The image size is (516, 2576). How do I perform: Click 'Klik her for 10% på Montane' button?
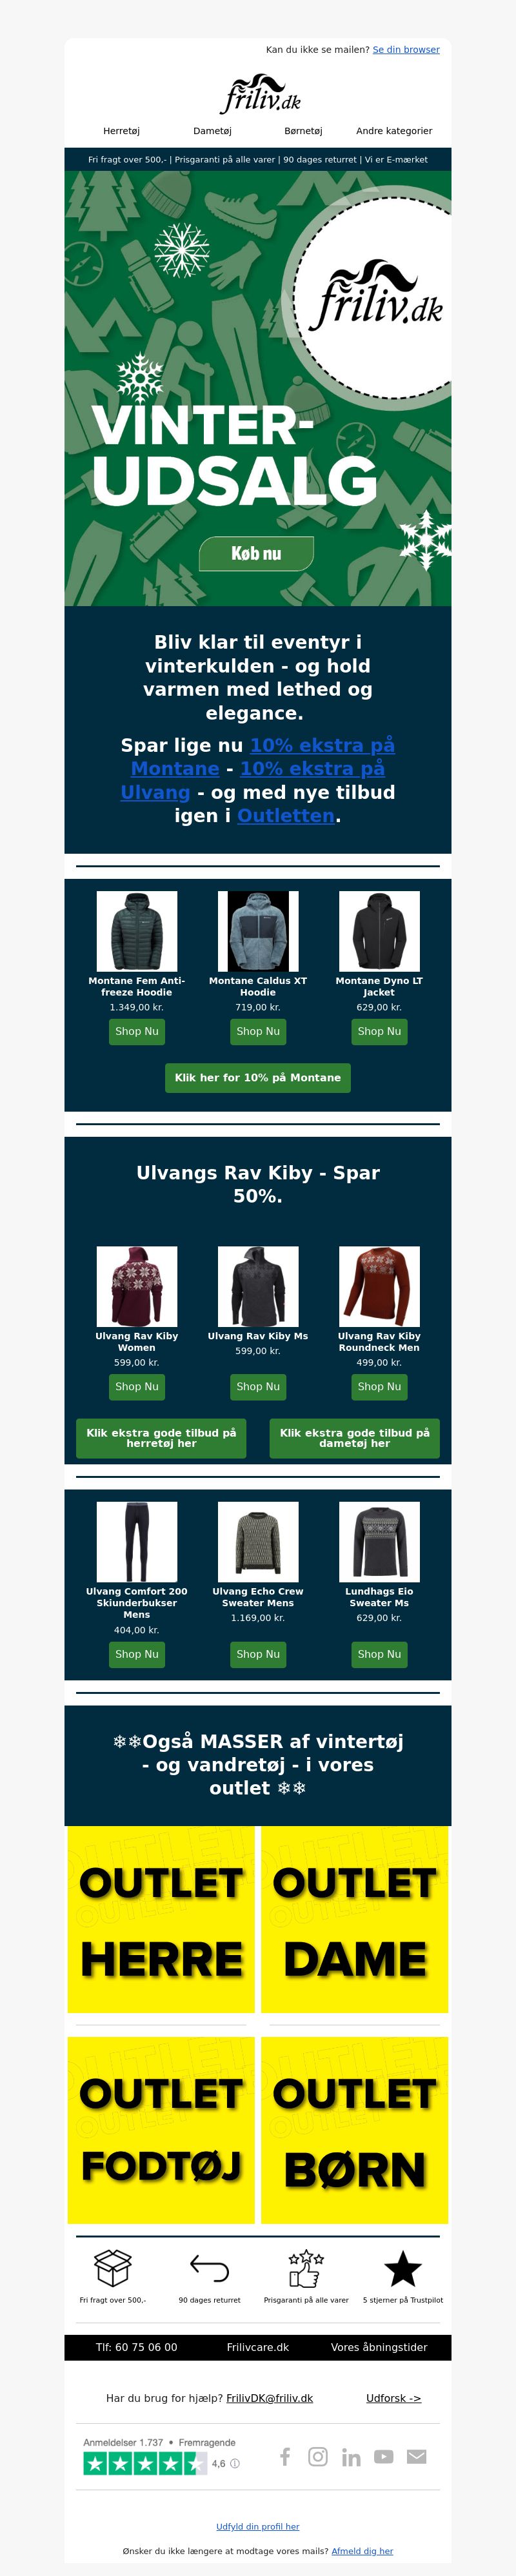click(258, 1077)
